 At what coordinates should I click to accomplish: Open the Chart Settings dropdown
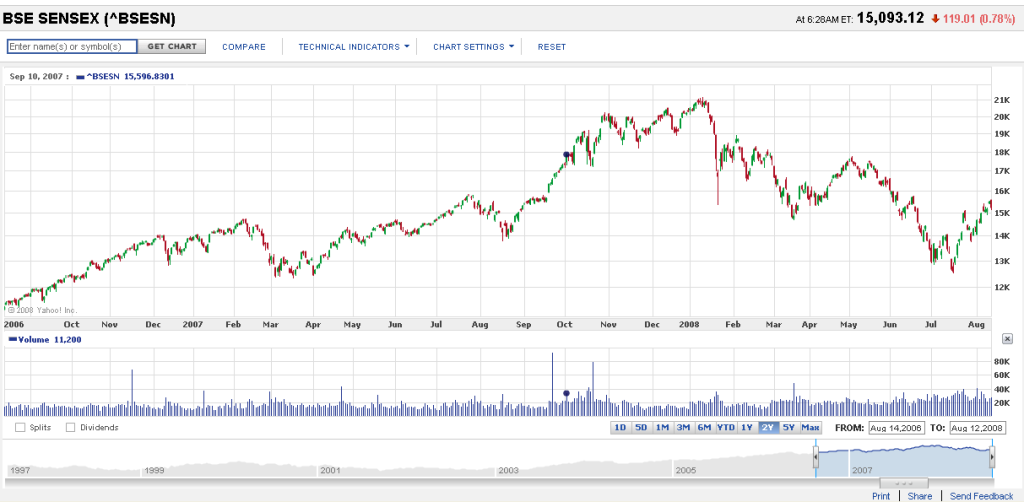pyautogui.click(x=473, y=47)
